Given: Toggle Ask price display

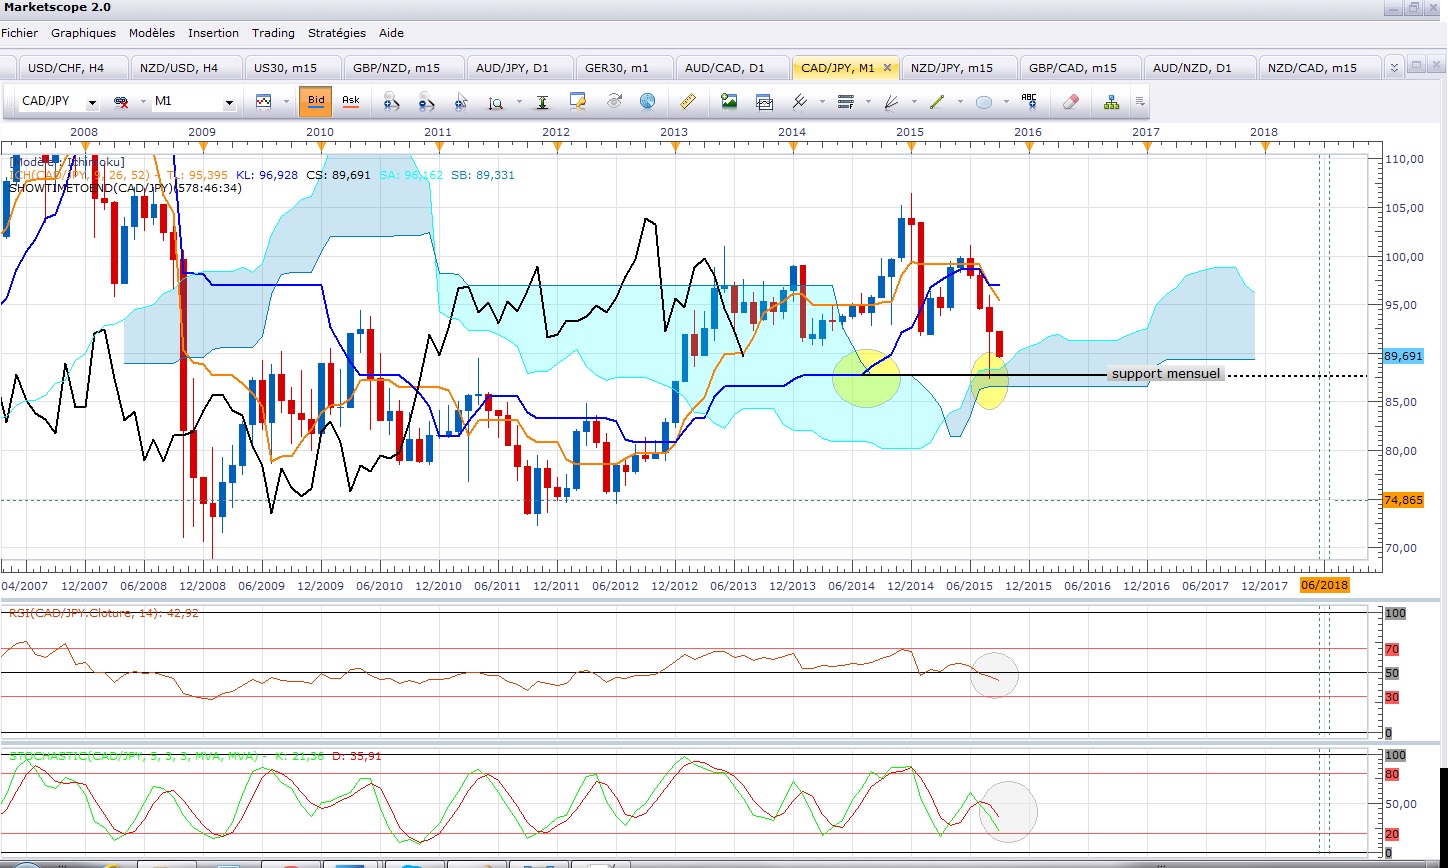Looking at the screenshot, I should 351,101.
